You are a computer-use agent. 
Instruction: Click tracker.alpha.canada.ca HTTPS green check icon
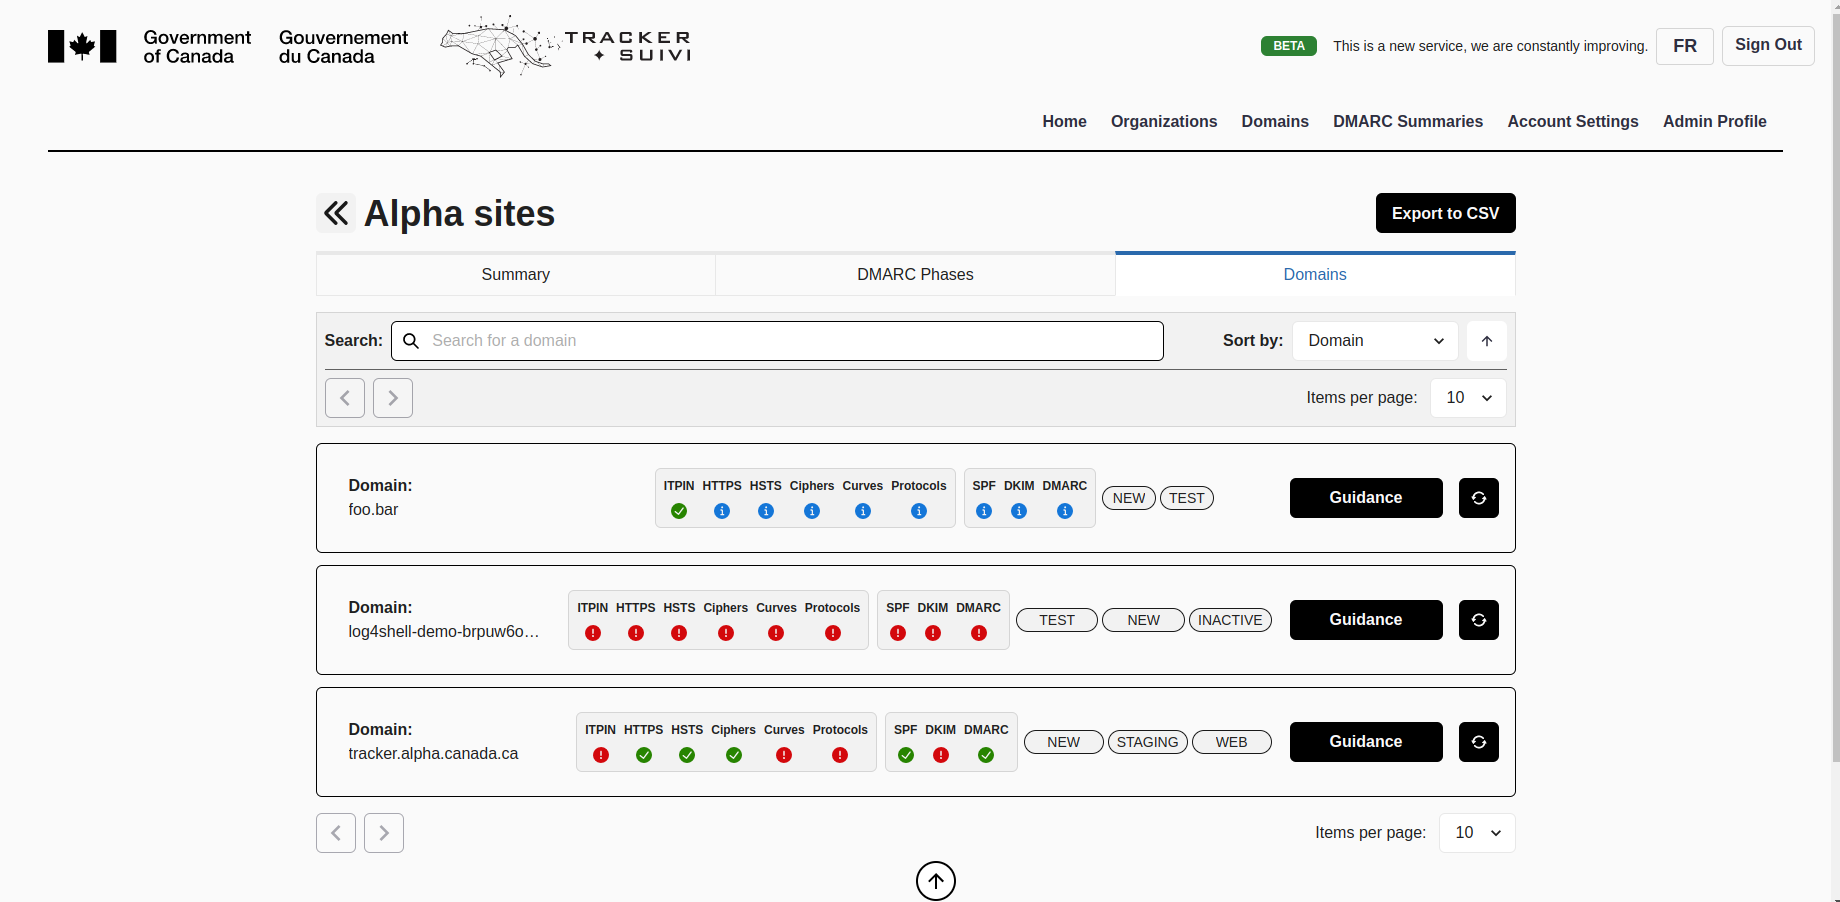pyautogui.click(x=644, y=755)
